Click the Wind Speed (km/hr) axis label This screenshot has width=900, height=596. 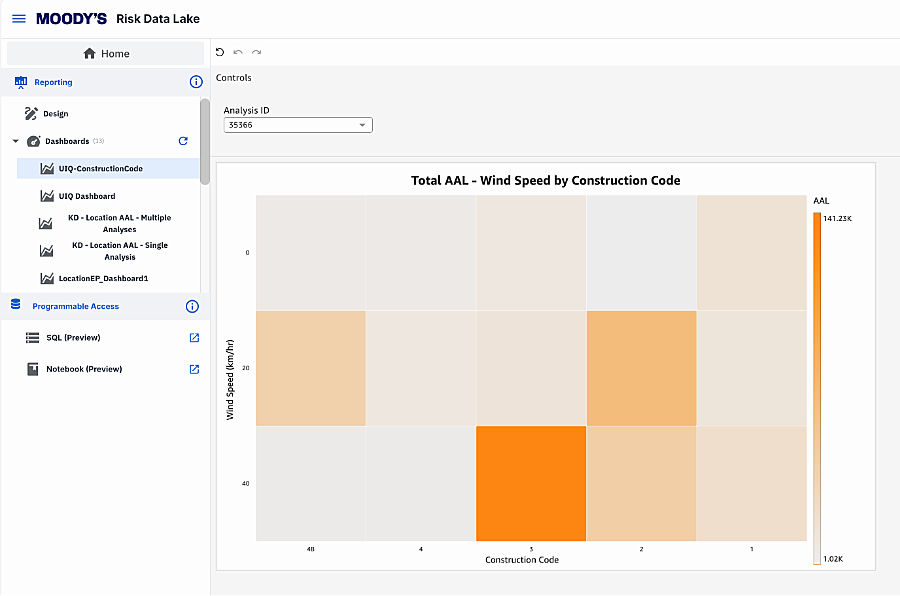pos(230,380)
